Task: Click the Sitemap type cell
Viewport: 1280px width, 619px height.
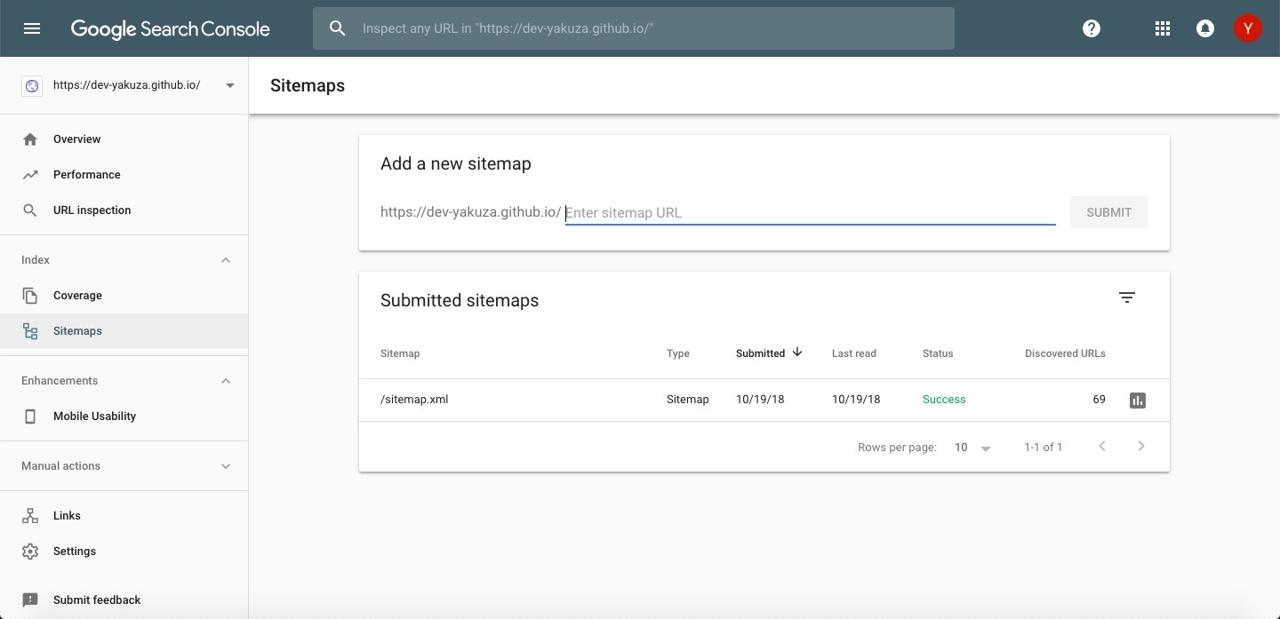Action: click(688, 399)
